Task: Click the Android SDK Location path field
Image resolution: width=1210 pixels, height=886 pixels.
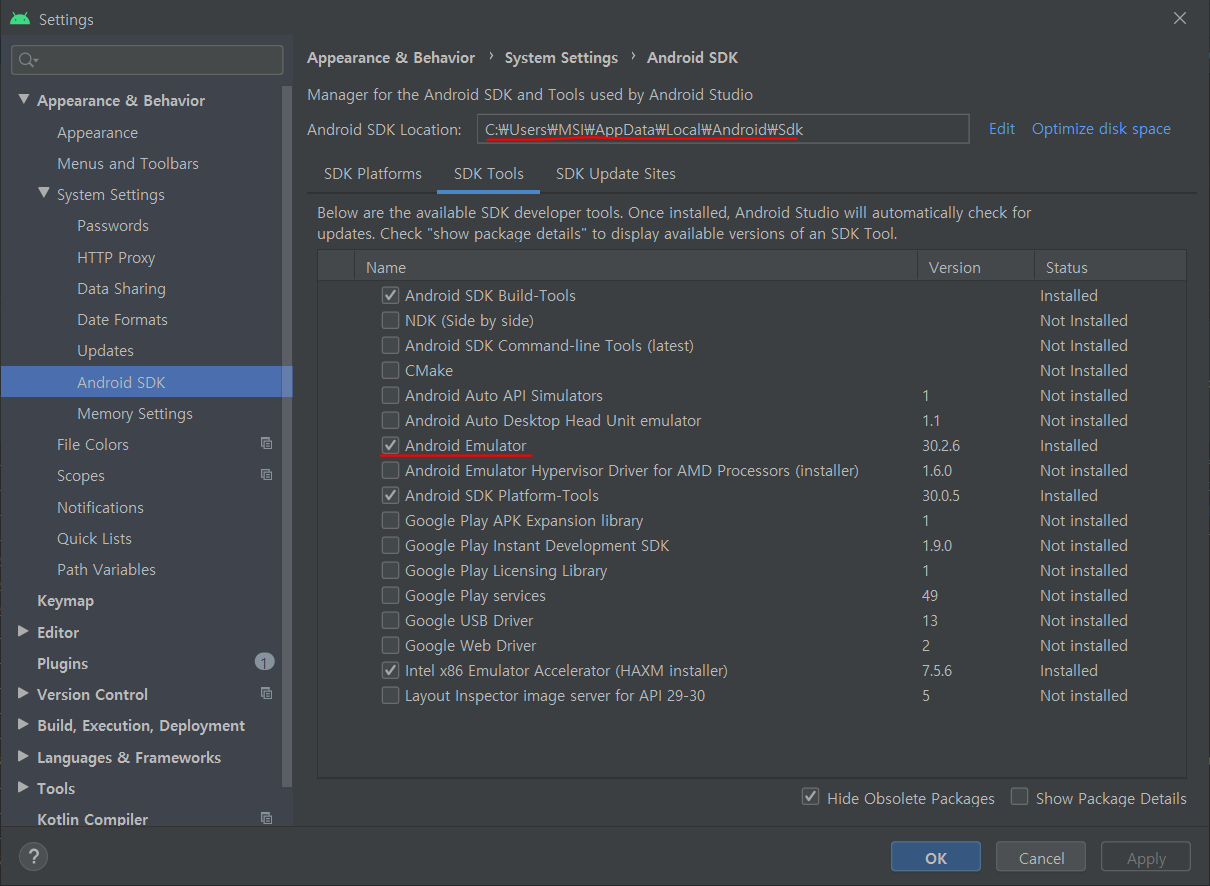Action: click(723, 129)
